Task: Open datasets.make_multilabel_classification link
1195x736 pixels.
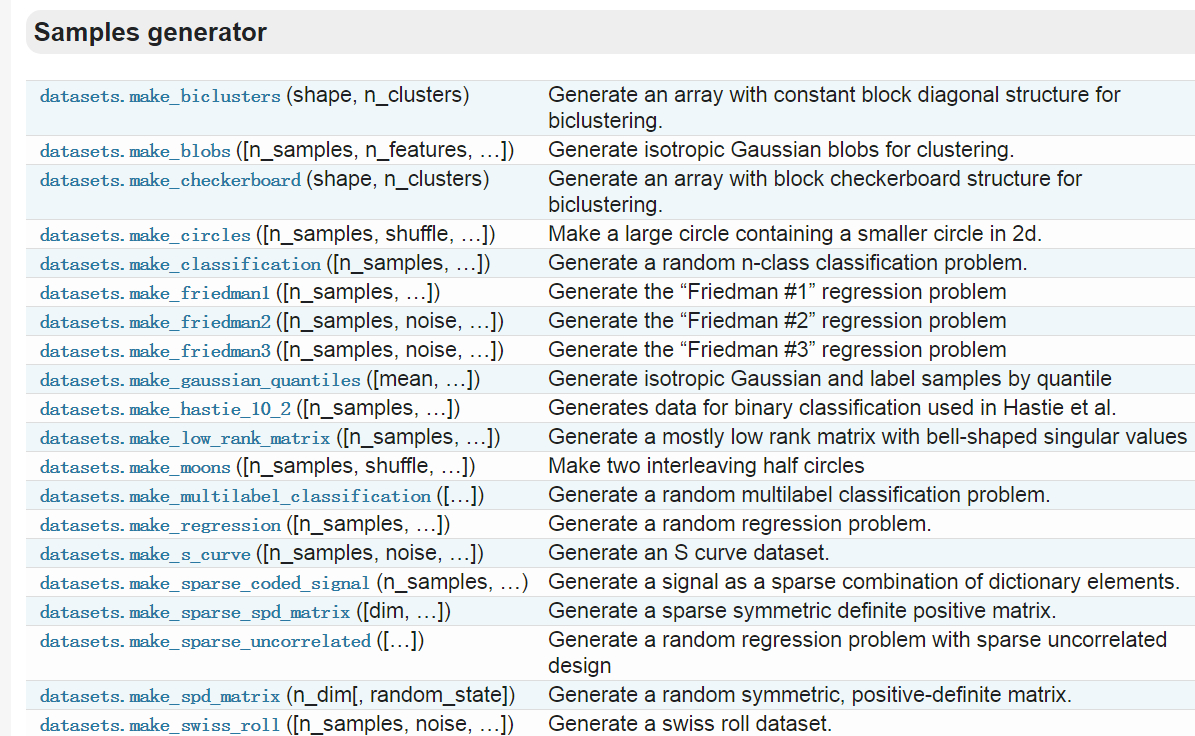Action: tap(235, 497)
